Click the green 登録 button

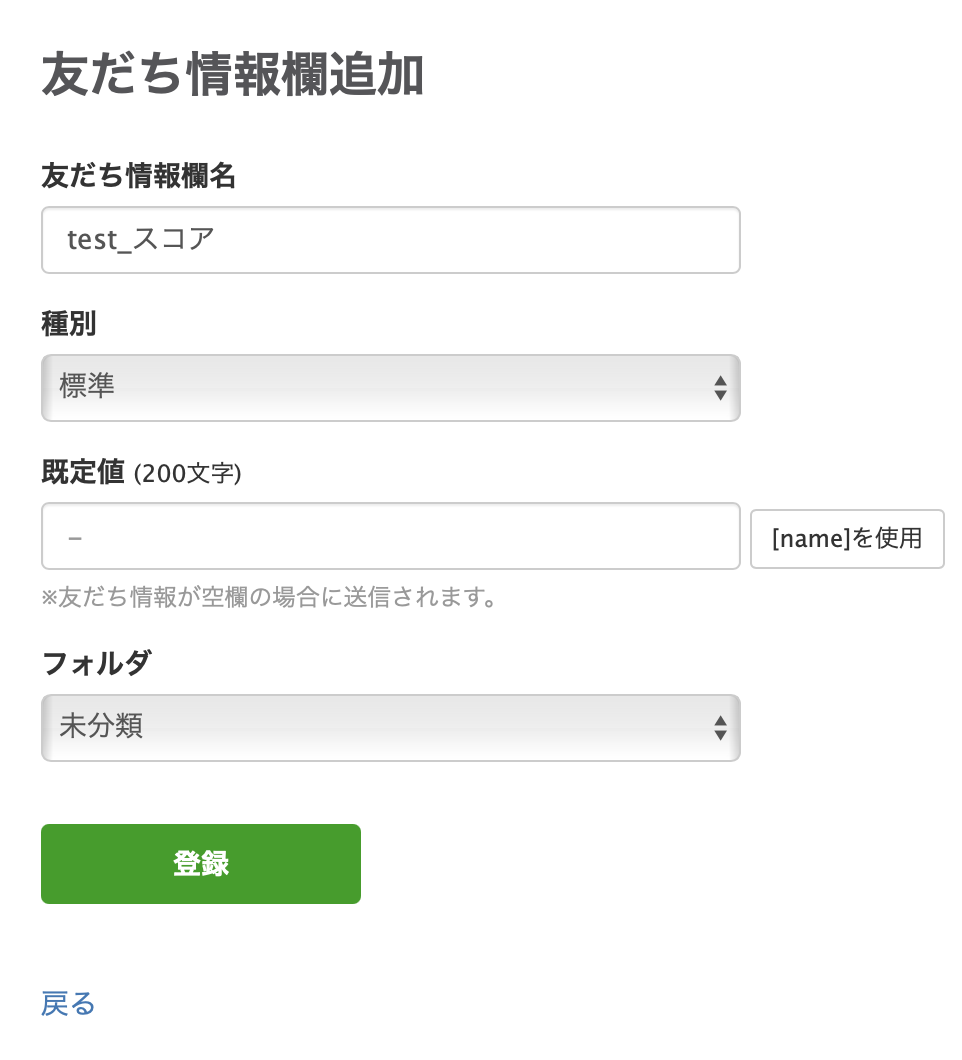tap(200, 863)
